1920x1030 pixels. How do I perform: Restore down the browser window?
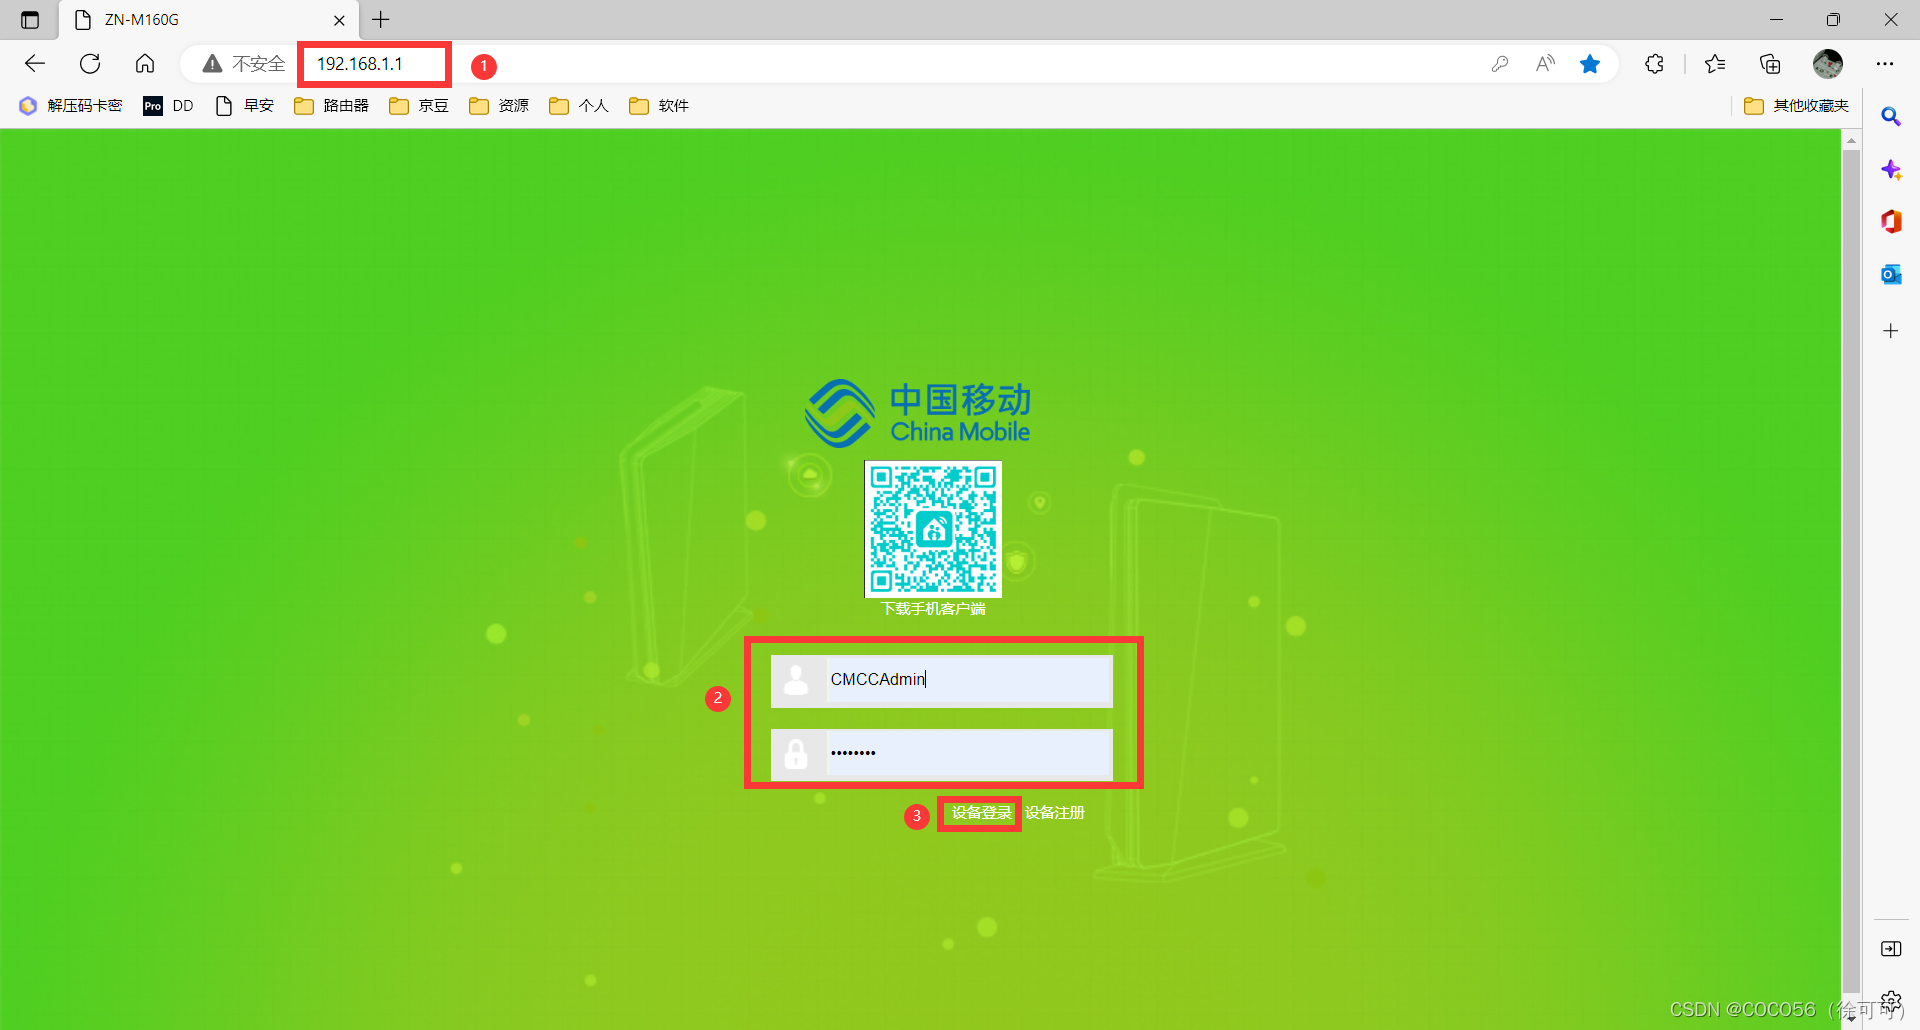pos(1833,20)
